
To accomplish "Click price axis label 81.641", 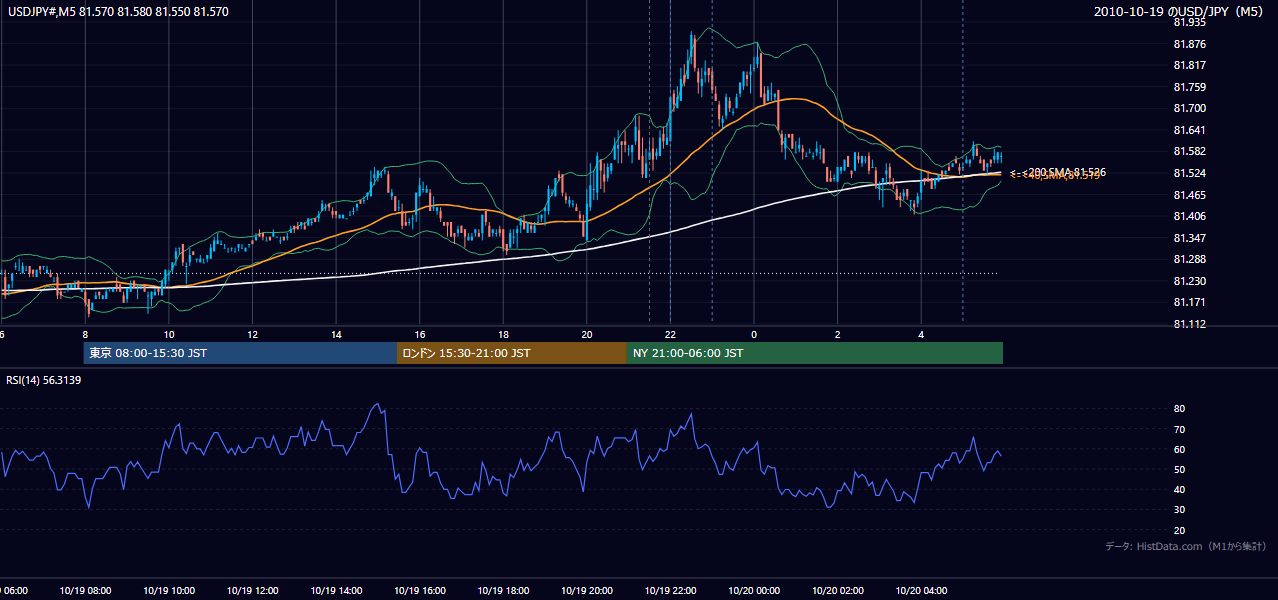I will (x=1189, y=130).
